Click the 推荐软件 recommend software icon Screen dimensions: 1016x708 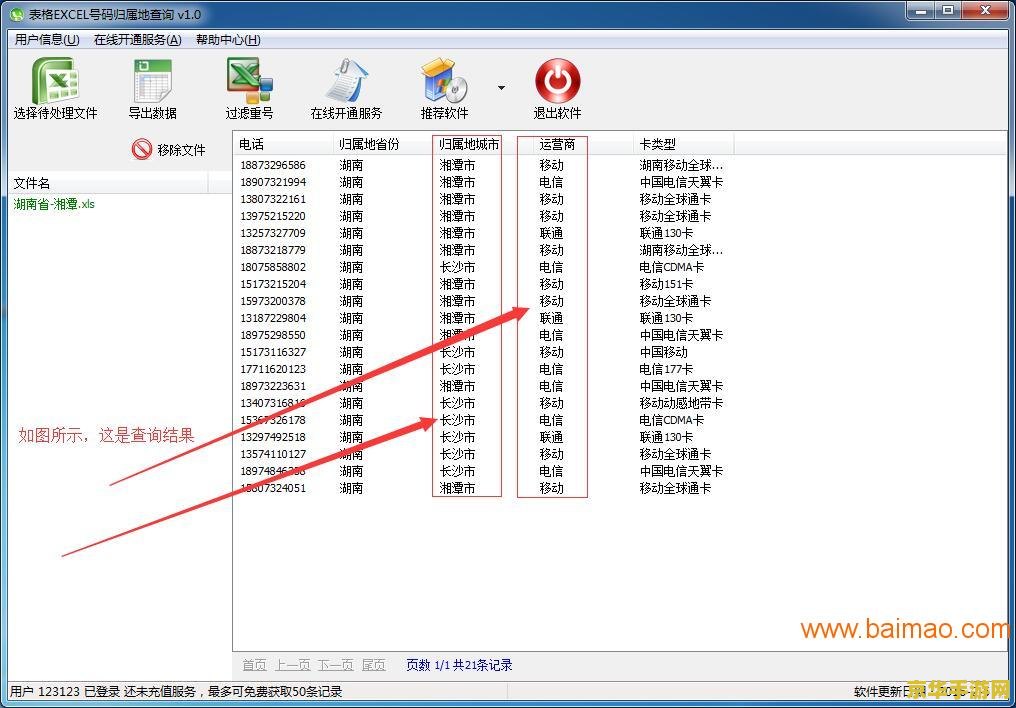coord(443,85)
